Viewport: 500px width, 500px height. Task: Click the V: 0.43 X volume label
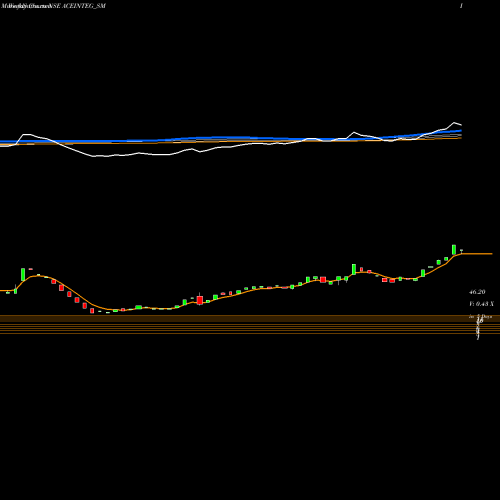pyautogui.click(x=481, y=304)
